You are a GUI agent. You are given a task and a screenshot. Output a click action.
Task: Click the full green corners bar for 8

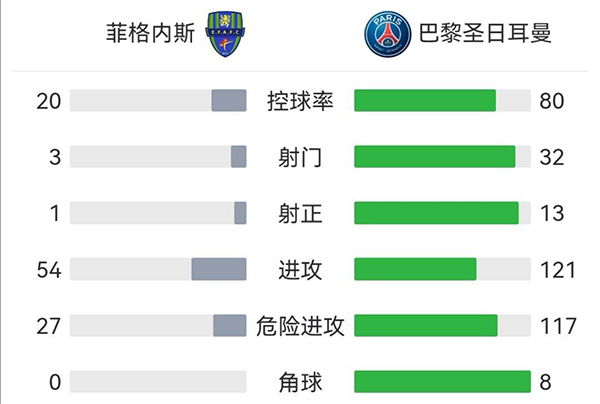(x=442, y=382)
